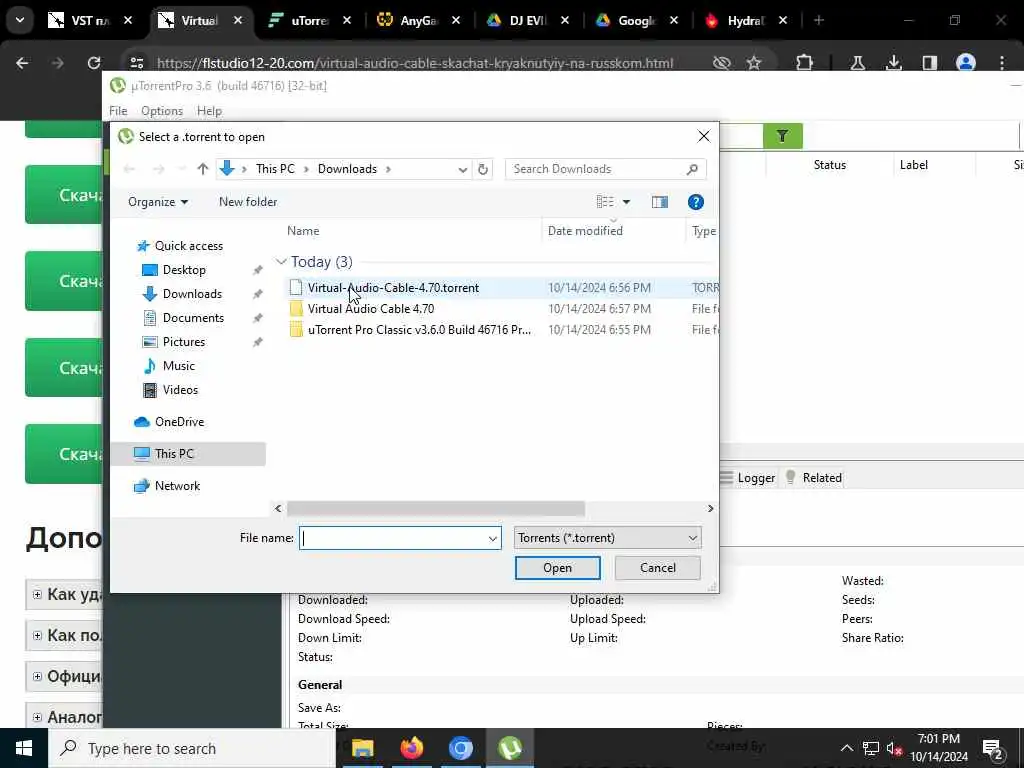Expand address bar history dropdown
The height and width of the screenshot is (768, 1024).
click(x=462, y=169)
